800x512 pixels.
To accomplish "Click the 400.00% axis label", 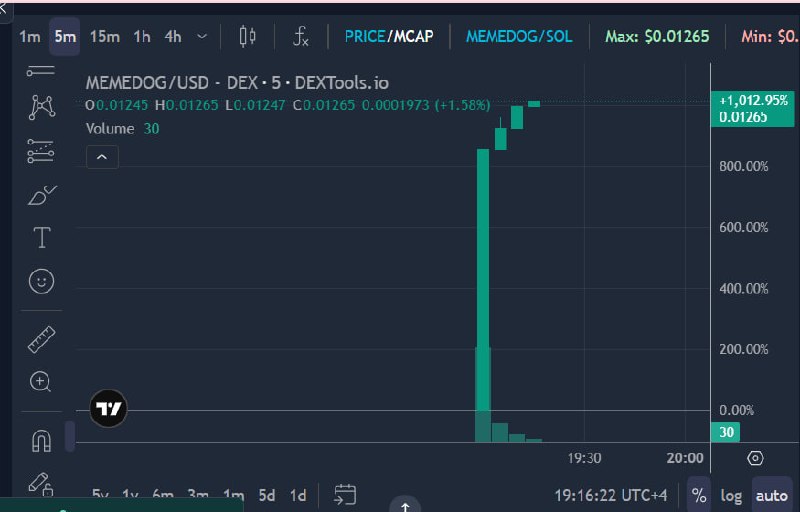I will coord(743,289).
